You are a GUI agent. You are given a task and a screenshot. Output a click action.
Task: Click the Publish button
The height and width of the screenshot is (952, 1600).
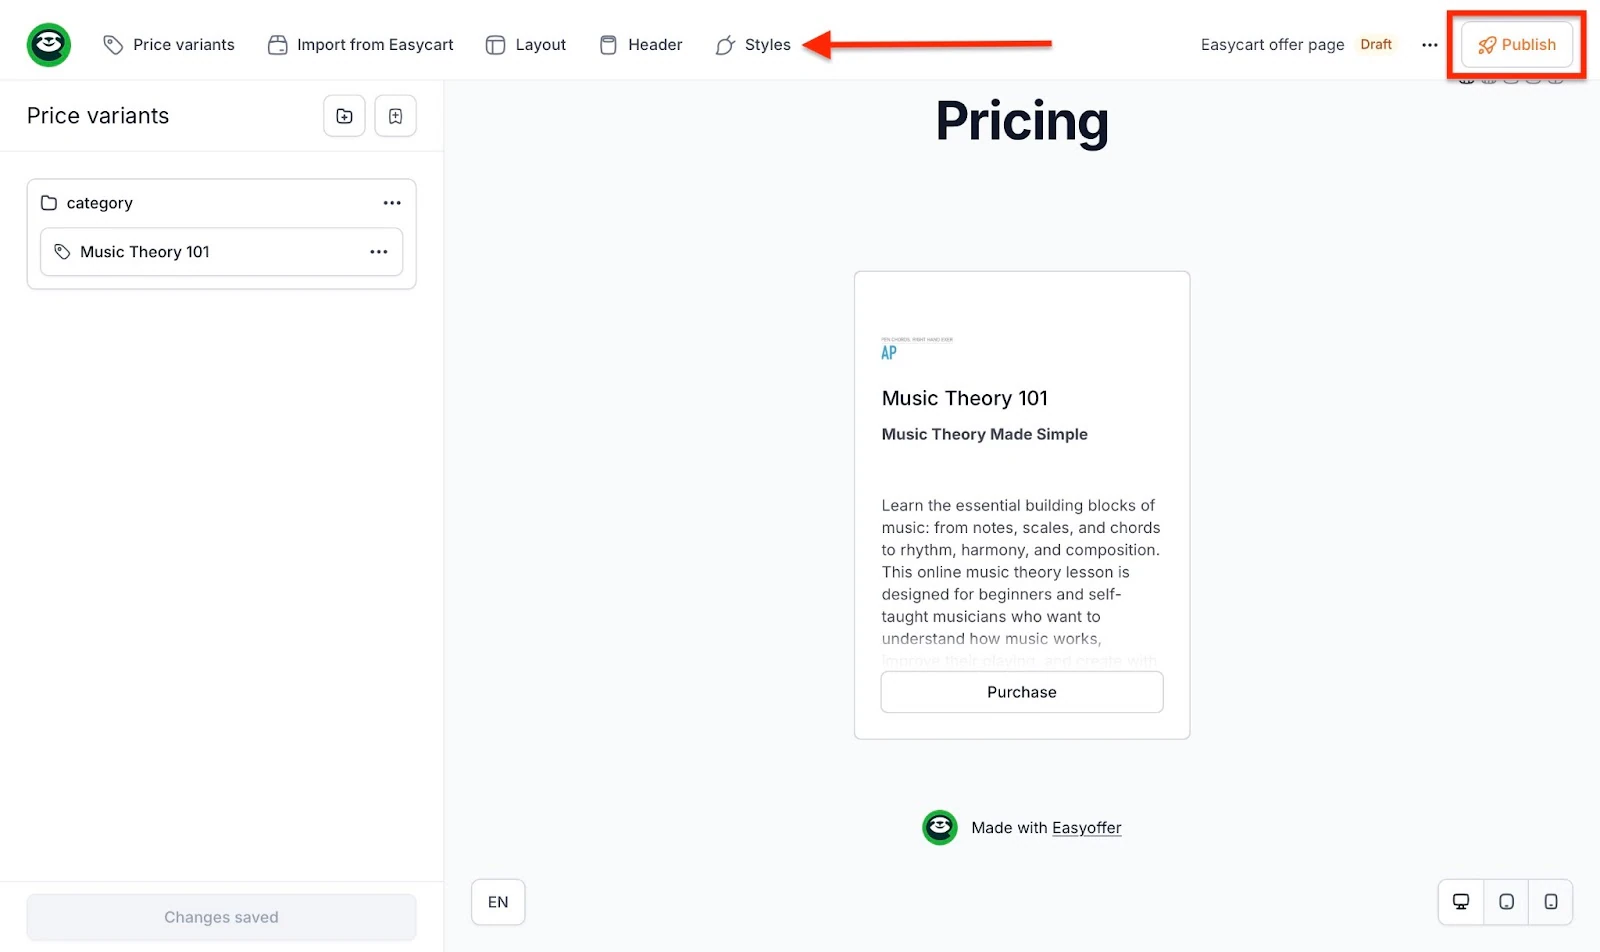[x=1517, y=45]
